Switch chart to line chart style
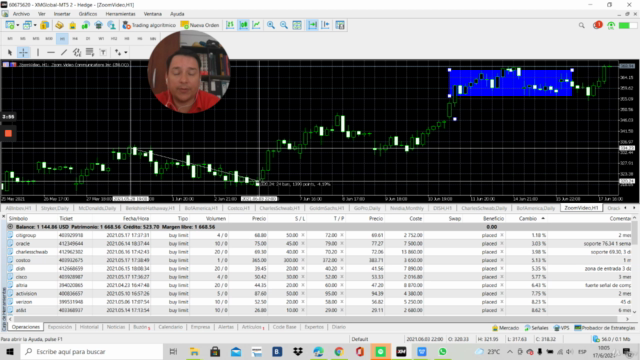This screenshot has width=640, height=360. (256, 25)
